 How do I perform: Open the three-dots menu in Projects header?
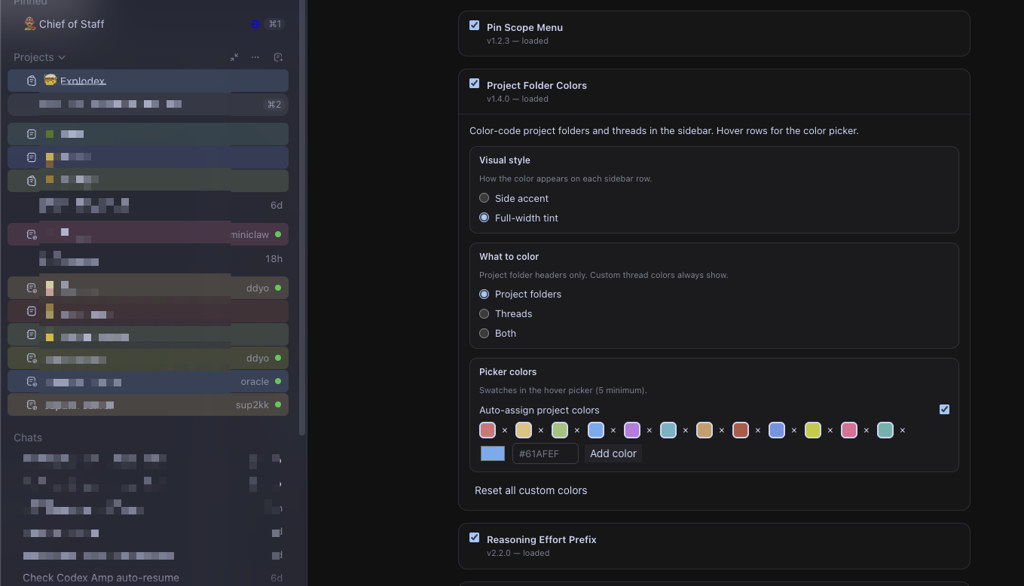click(x=255, y=57)
